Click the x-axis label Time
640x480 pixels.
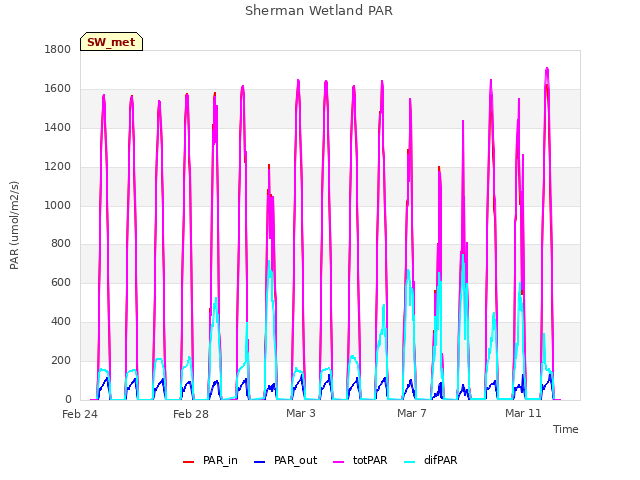click(566, 429)
